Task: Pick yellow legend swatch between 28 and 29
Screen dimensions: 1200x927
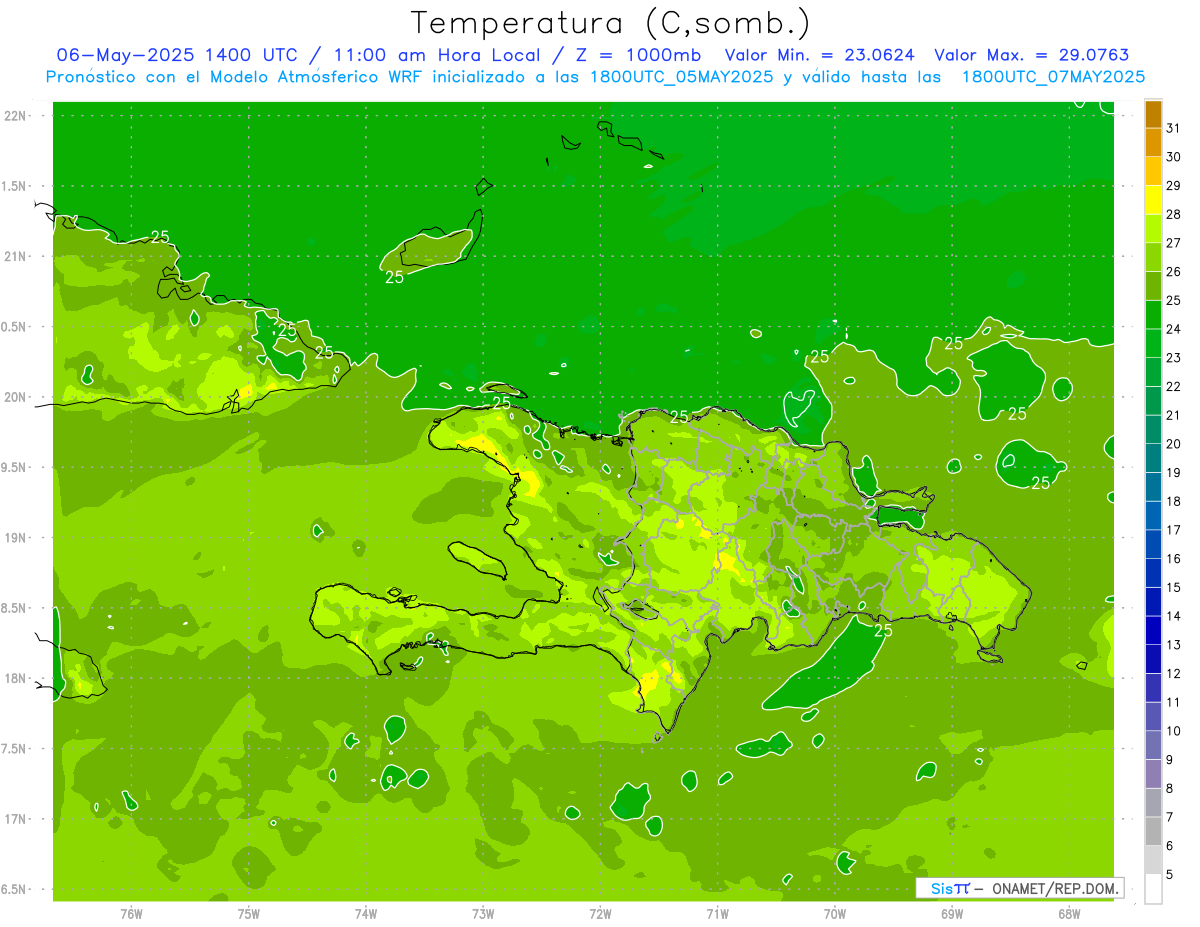Action: pos(1153,200)
